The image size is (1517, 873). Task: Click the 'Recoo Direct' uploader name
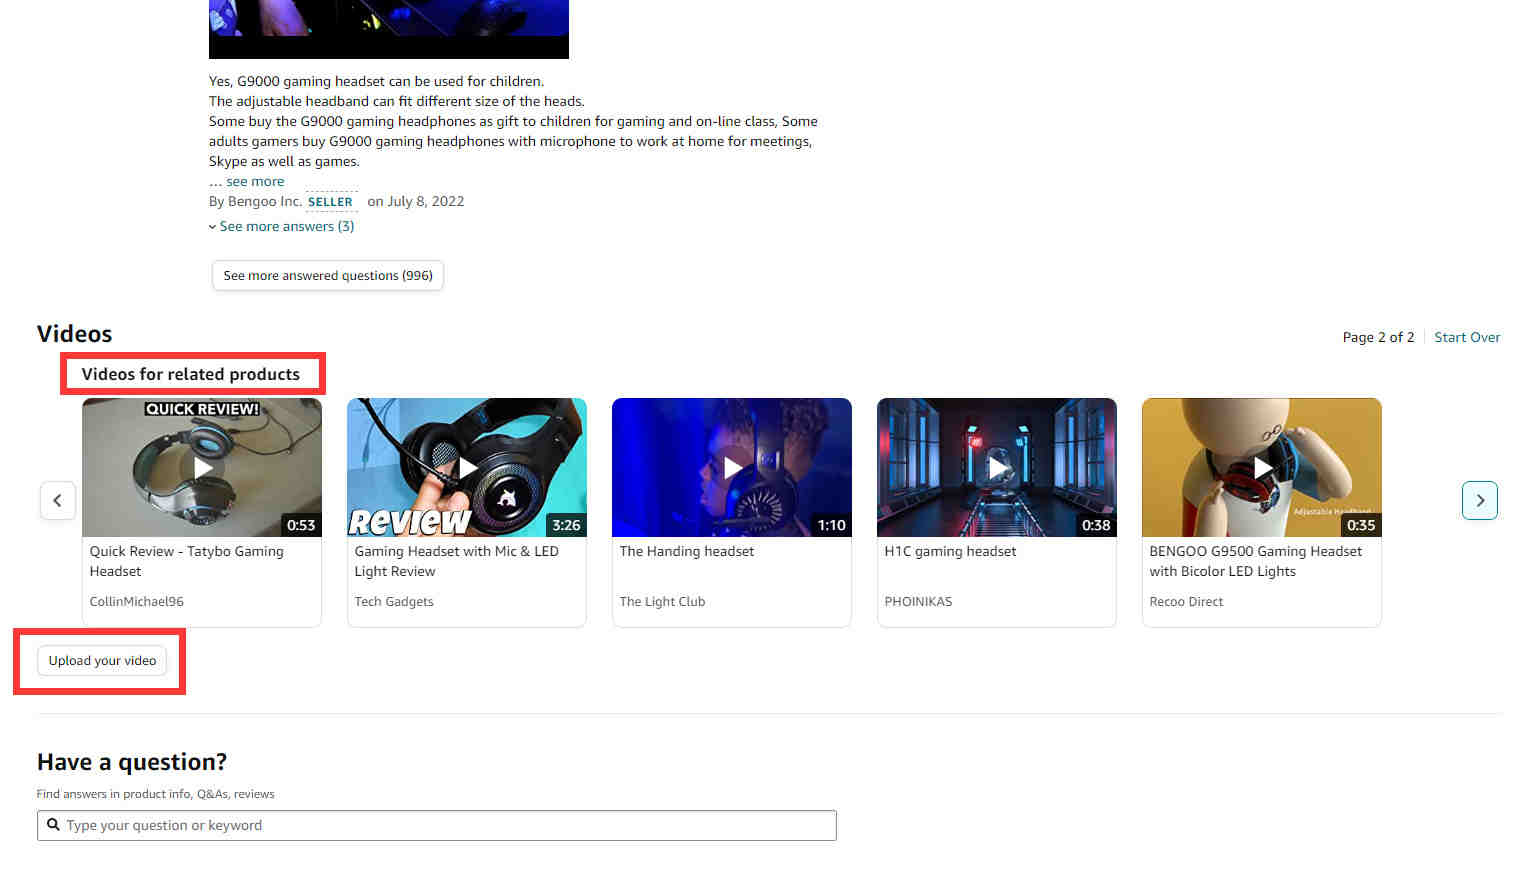point(1186,601)
